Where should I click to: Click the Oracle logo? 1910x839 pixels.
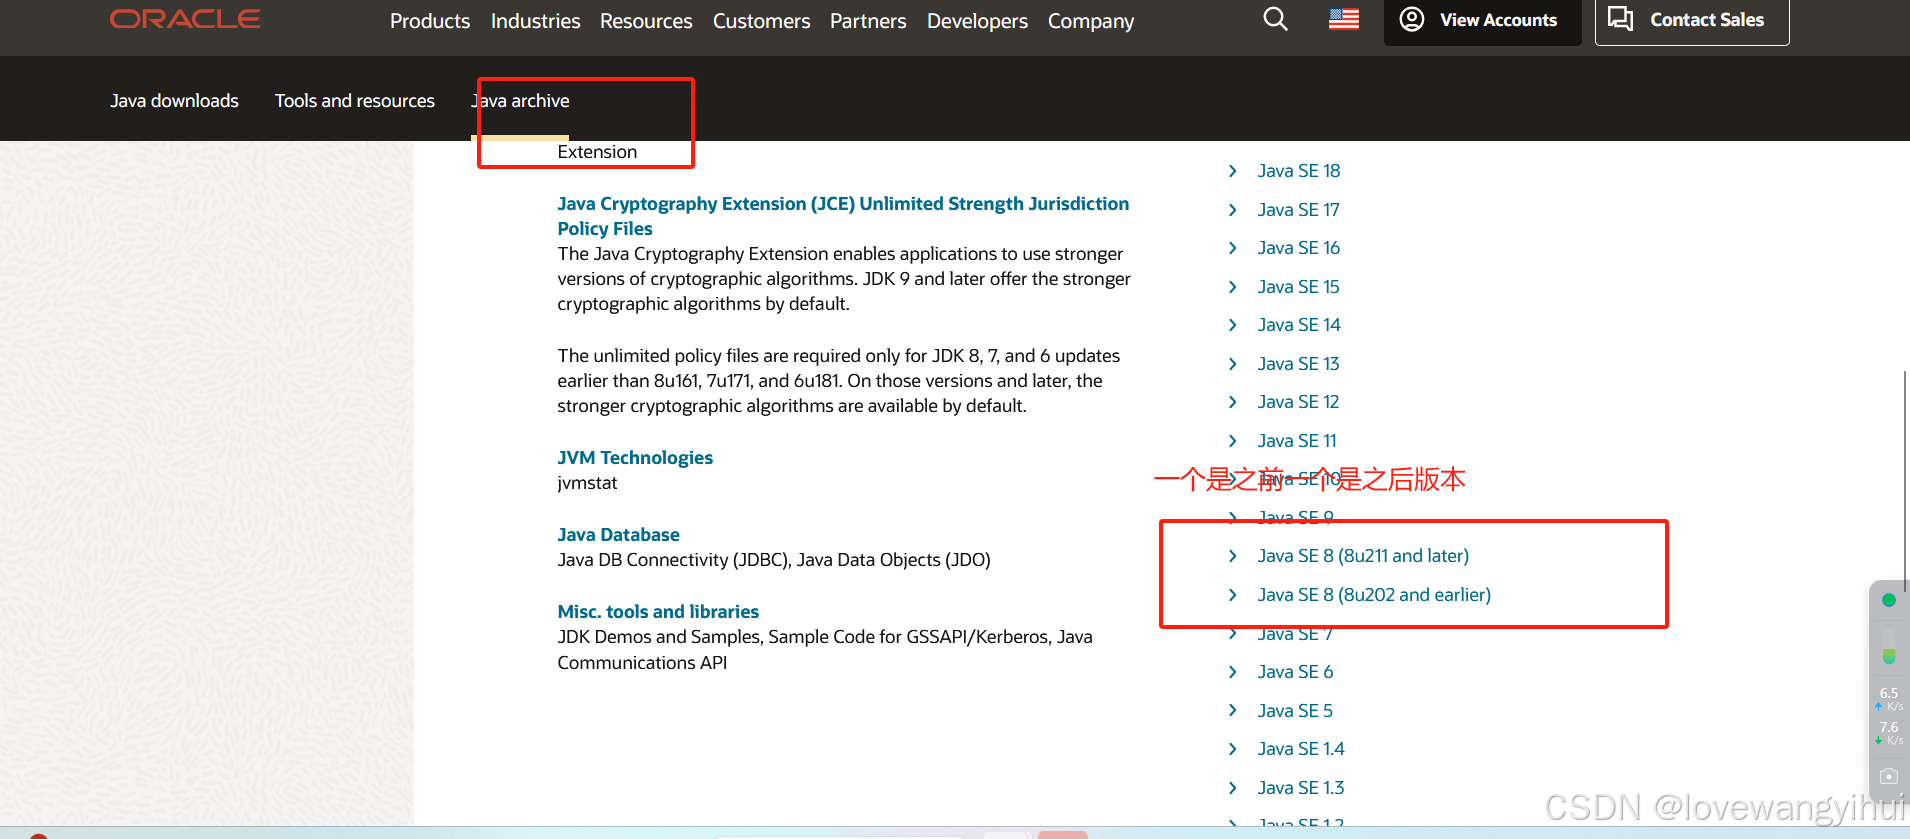pos(185,19)
